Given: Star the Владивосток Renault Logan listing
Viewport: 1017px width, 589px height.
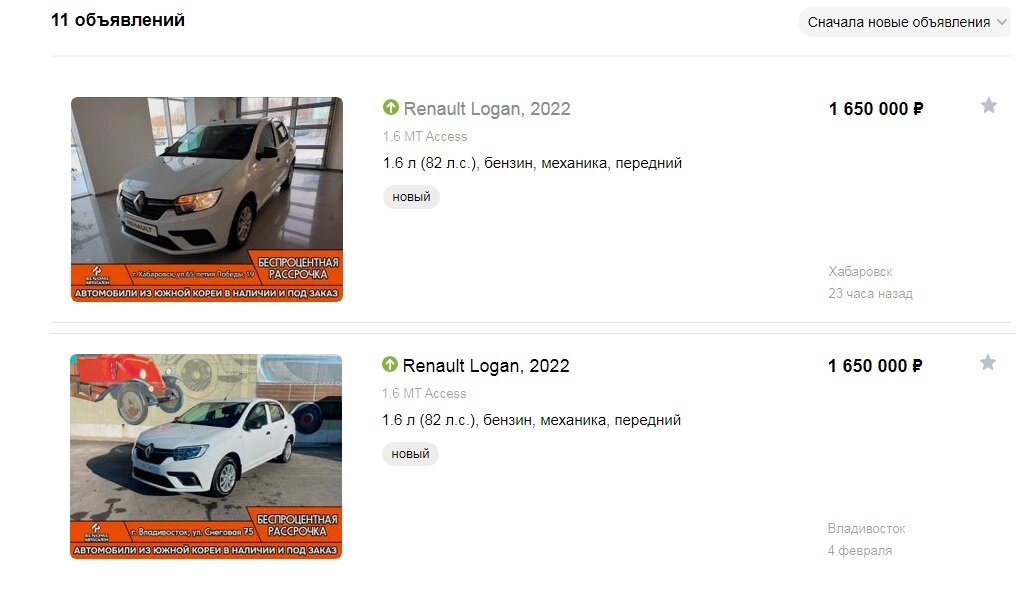Looking at the screenshot, I should click(x=988, y=362).
